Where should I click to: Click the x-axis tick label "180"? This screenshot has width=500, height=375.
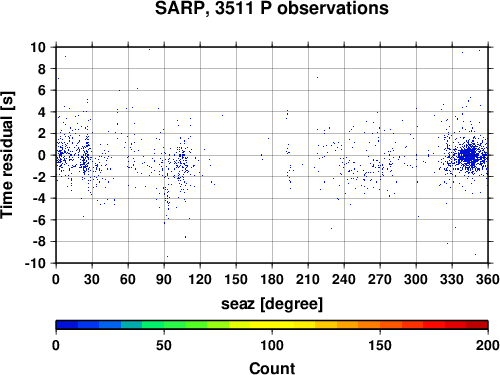(x=272, y=279)
